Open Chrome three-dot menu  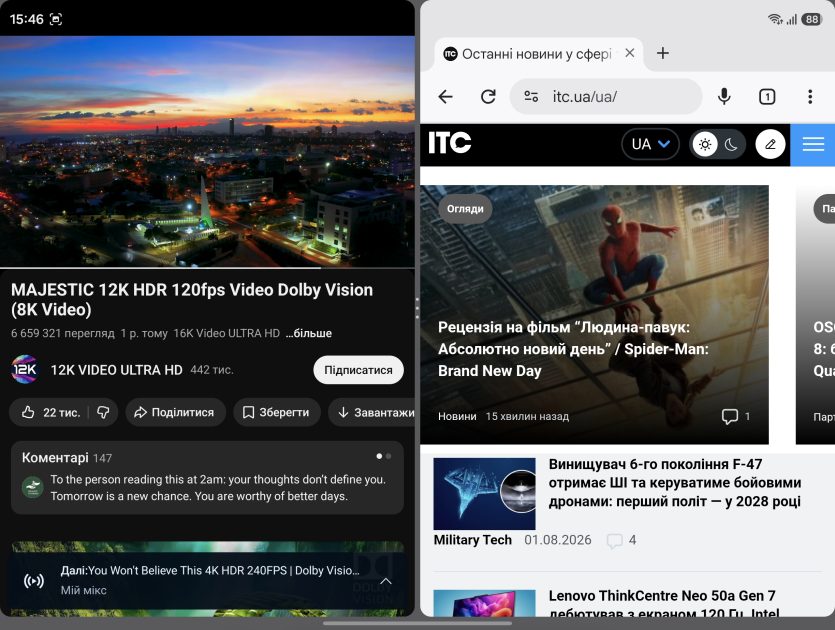pyautogui.click(x=810, y=96)
